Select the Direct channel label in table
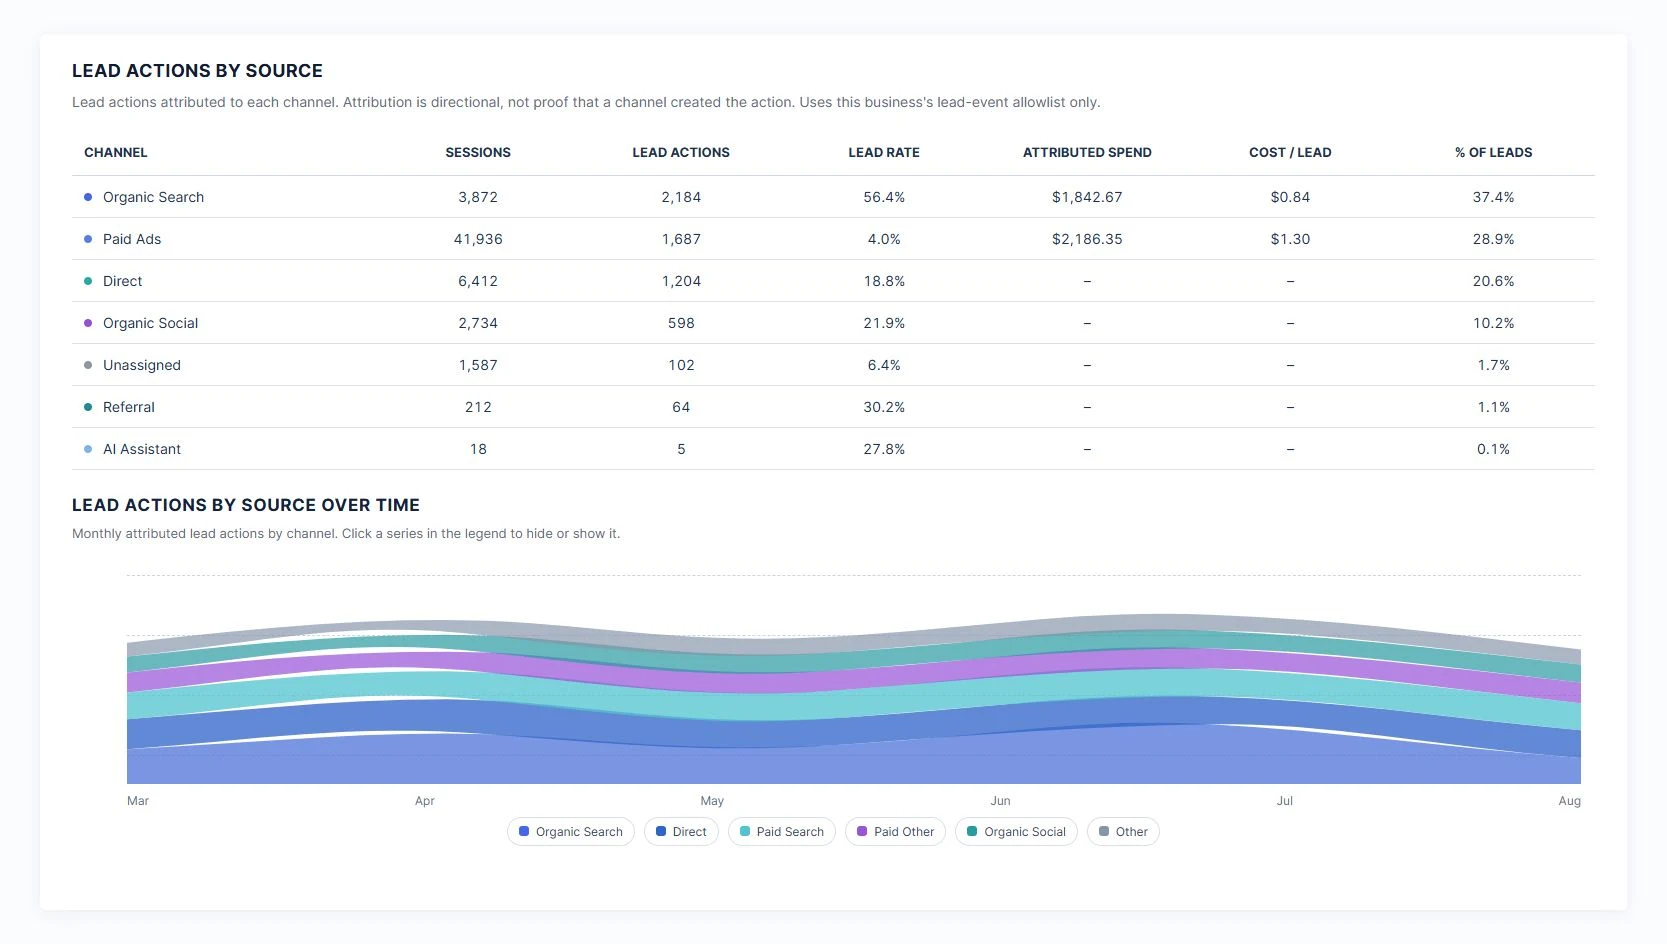1667x944 pixels. coord(123,281)
